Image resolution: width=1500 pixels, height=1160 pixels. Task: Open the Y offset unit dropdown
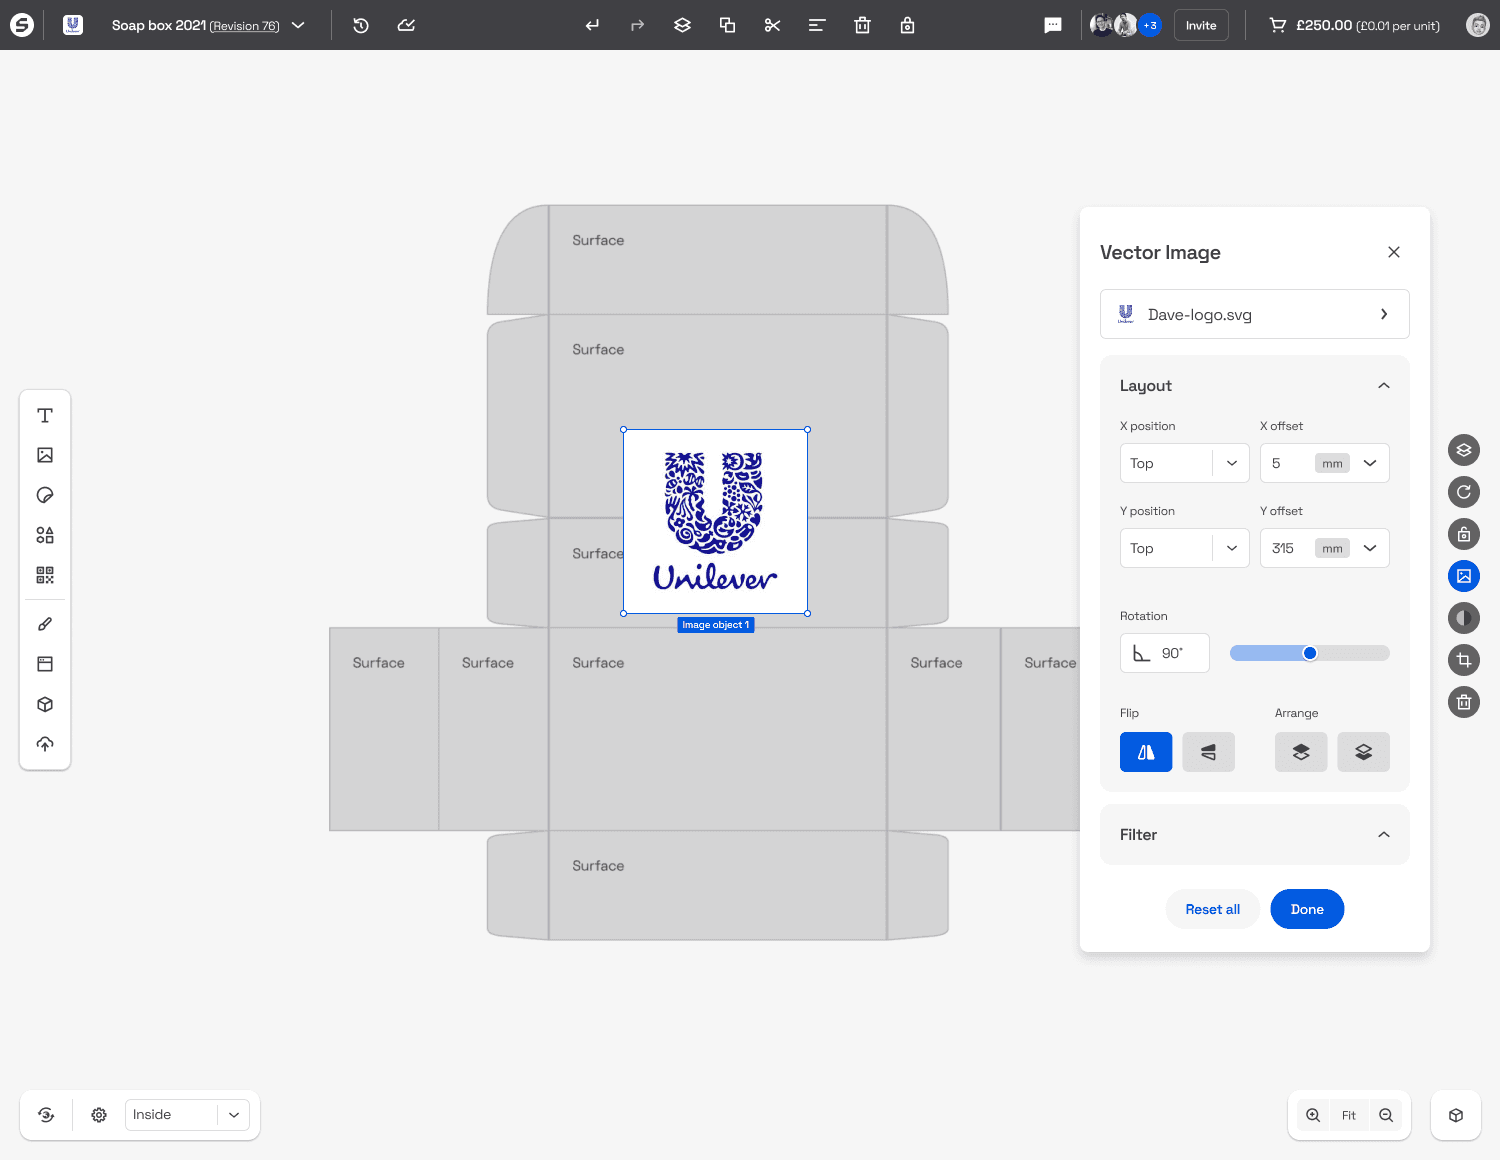tap(1370, 548)
